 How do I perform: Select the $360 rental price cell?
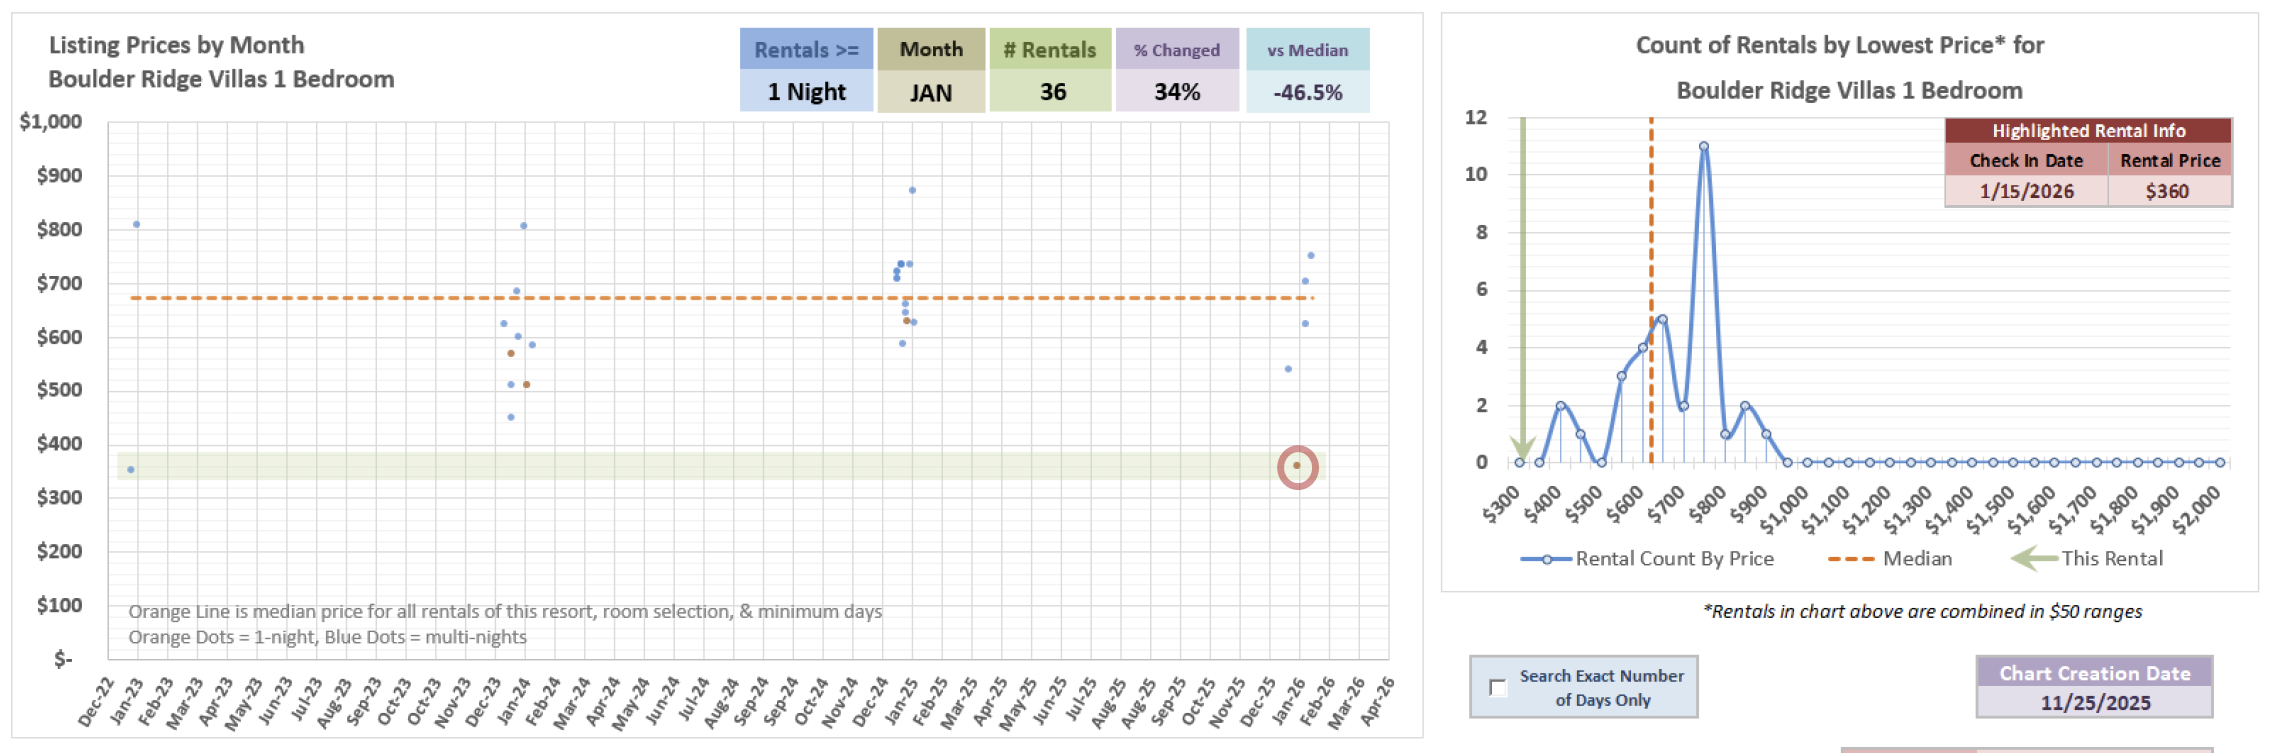click(2168, 191)
